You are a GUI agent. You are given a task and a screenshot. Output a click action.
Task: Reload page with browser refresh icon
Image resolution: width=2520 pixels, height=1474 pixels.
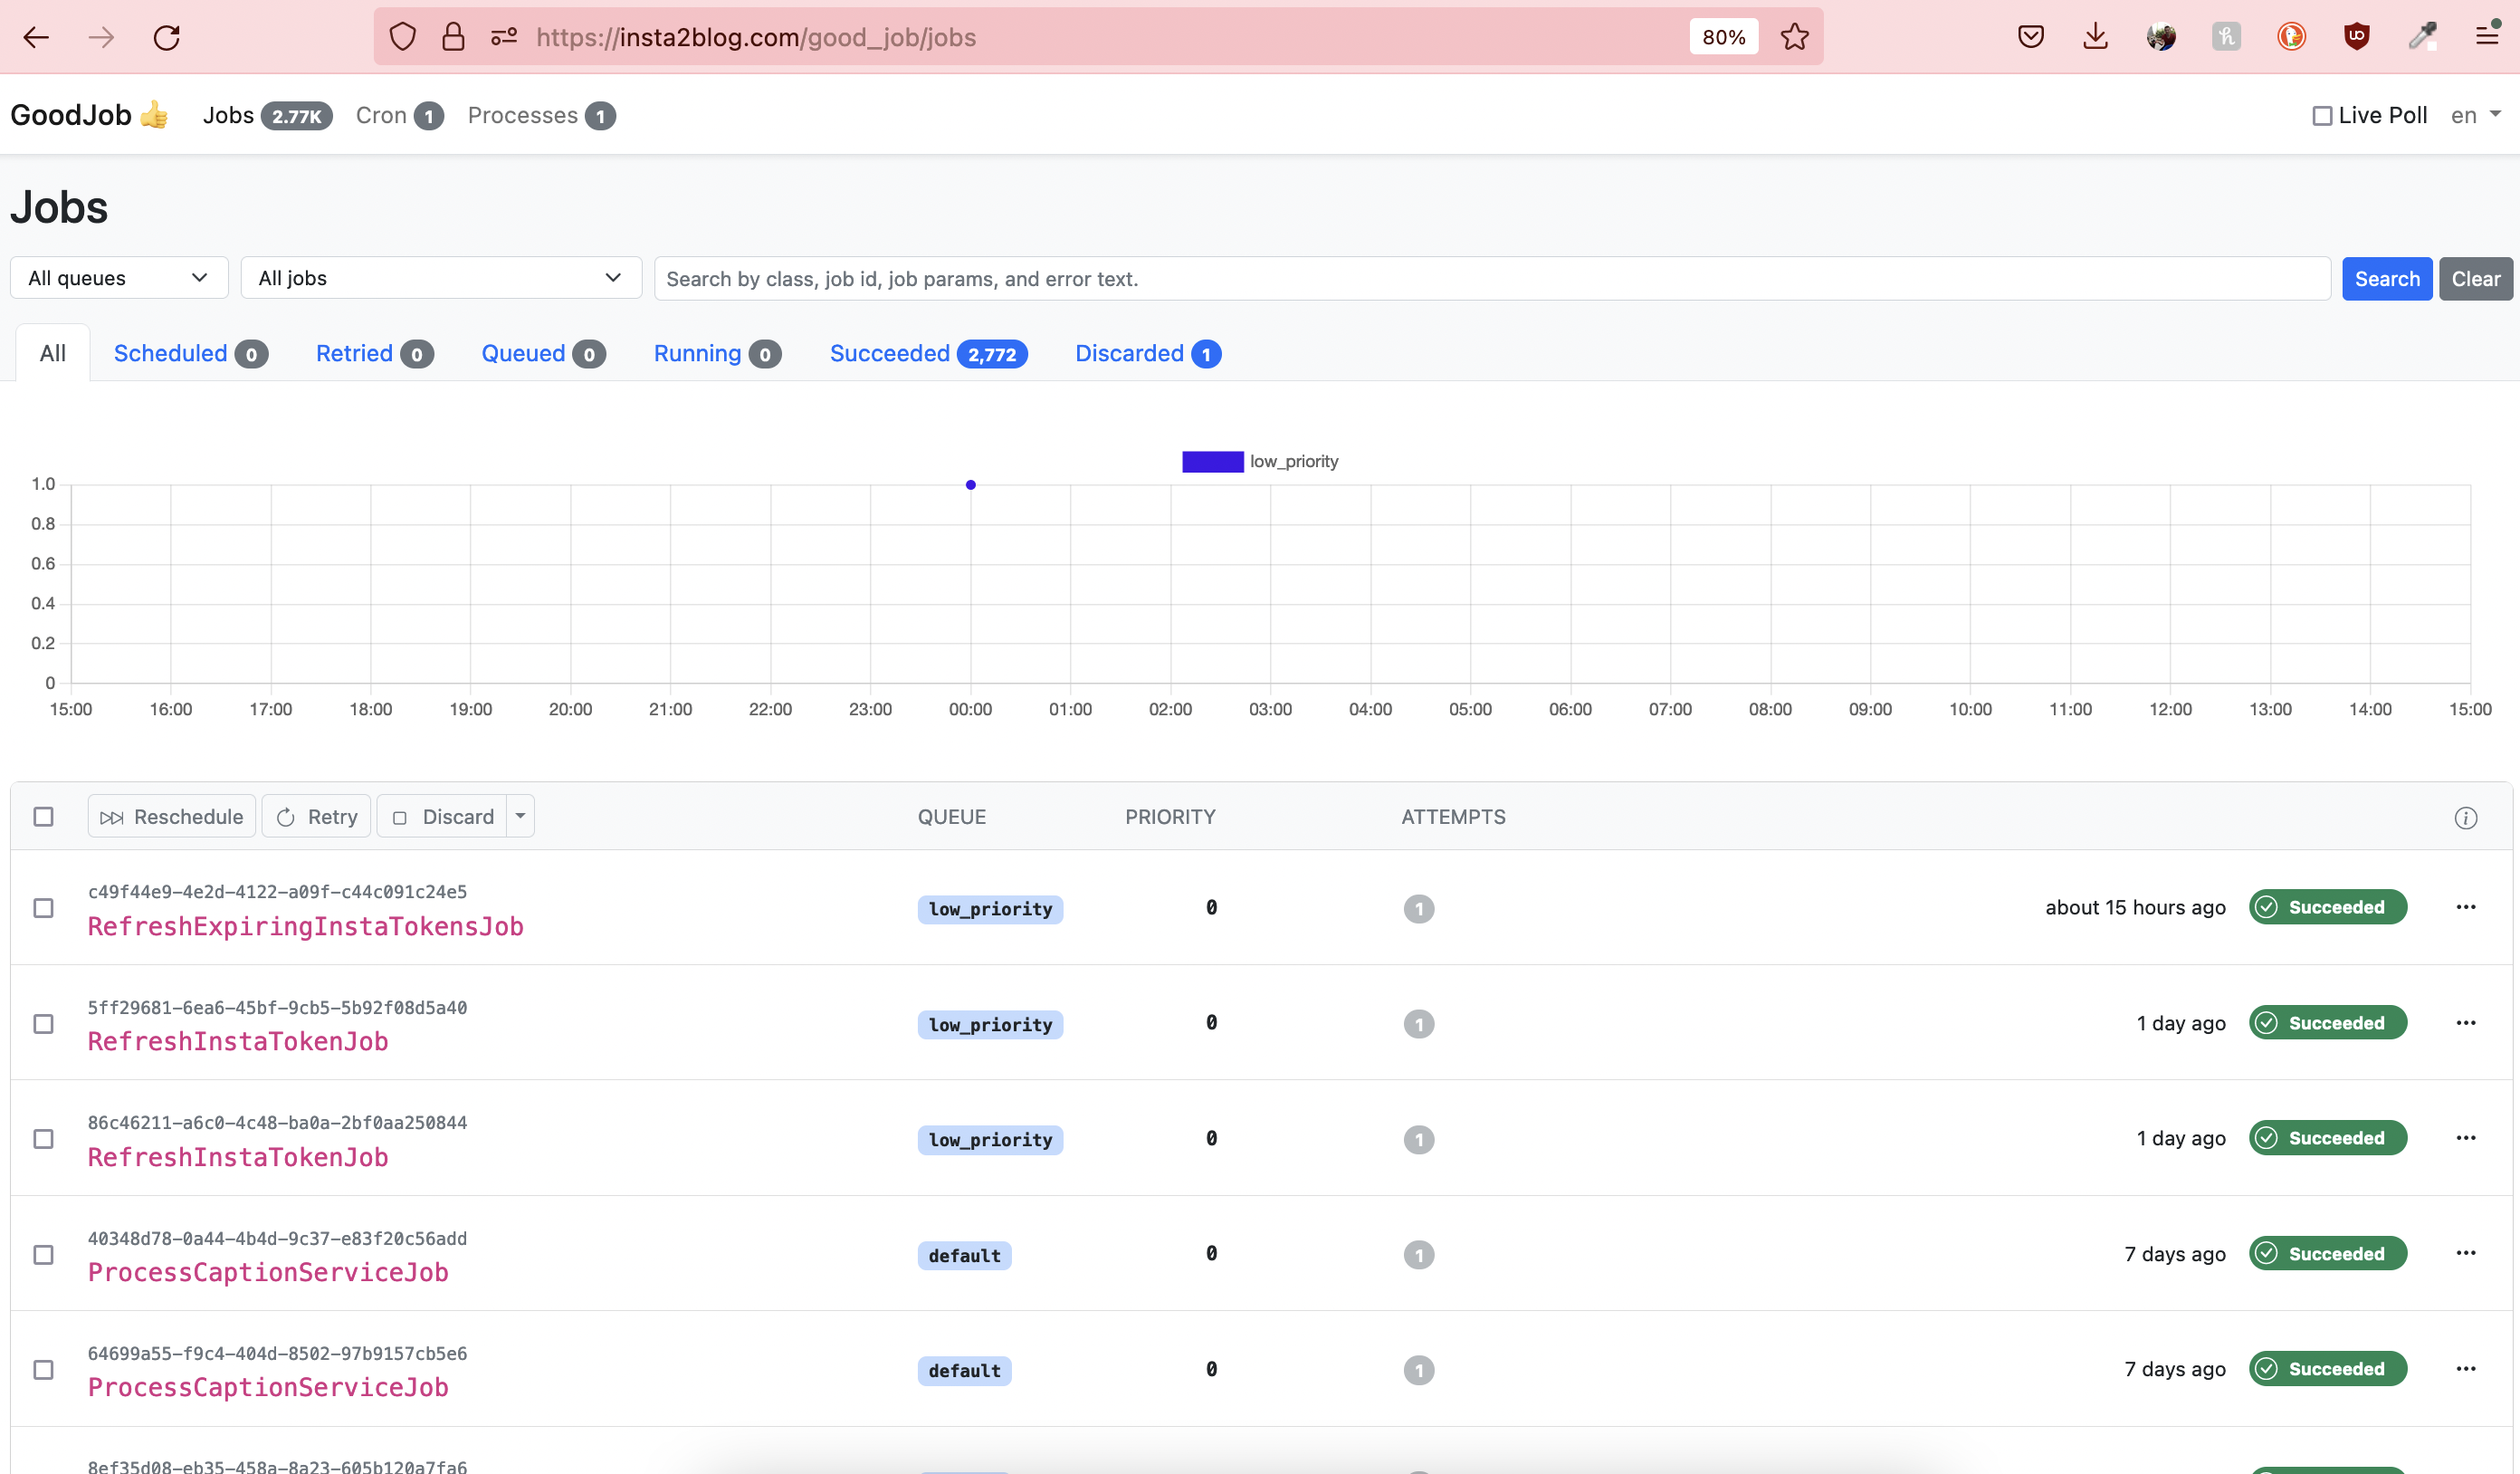click(x=166, y=37)
